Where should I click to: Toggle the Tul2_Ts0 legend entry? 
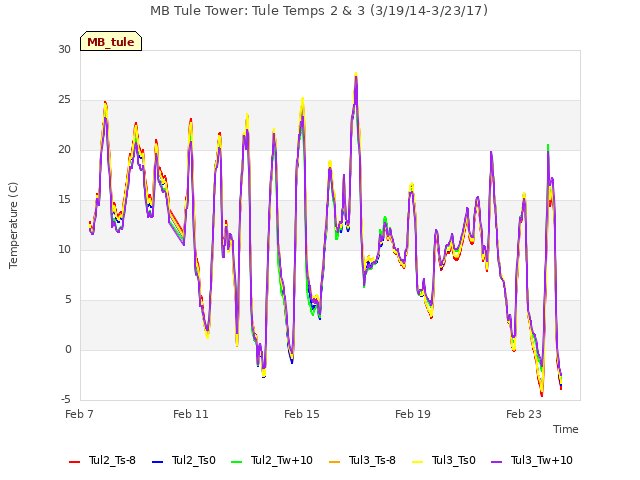click(x=184, y=460)
